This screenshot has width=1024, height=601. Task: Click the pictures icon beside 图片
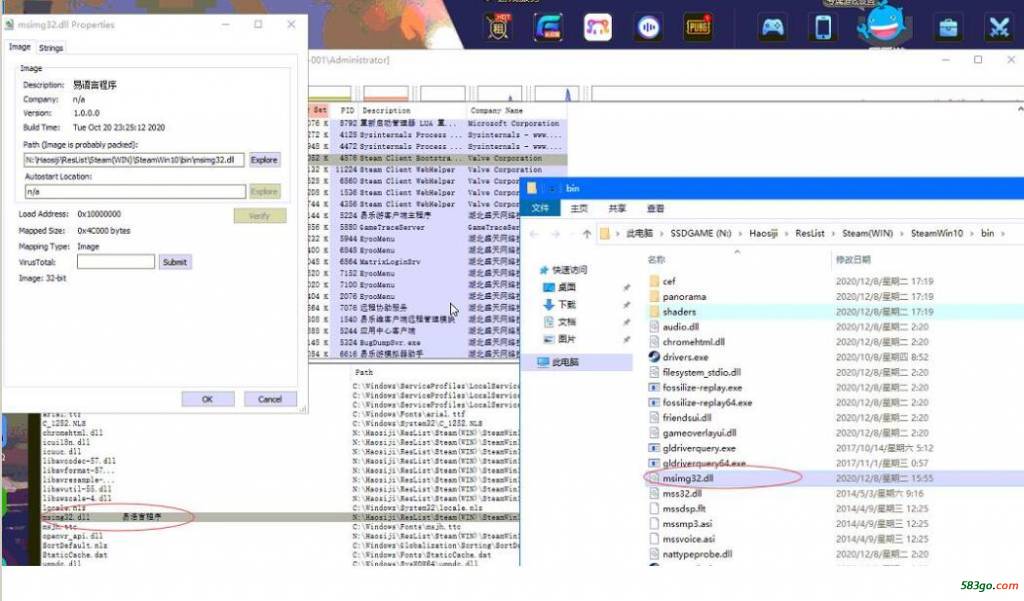click(549, 339)
